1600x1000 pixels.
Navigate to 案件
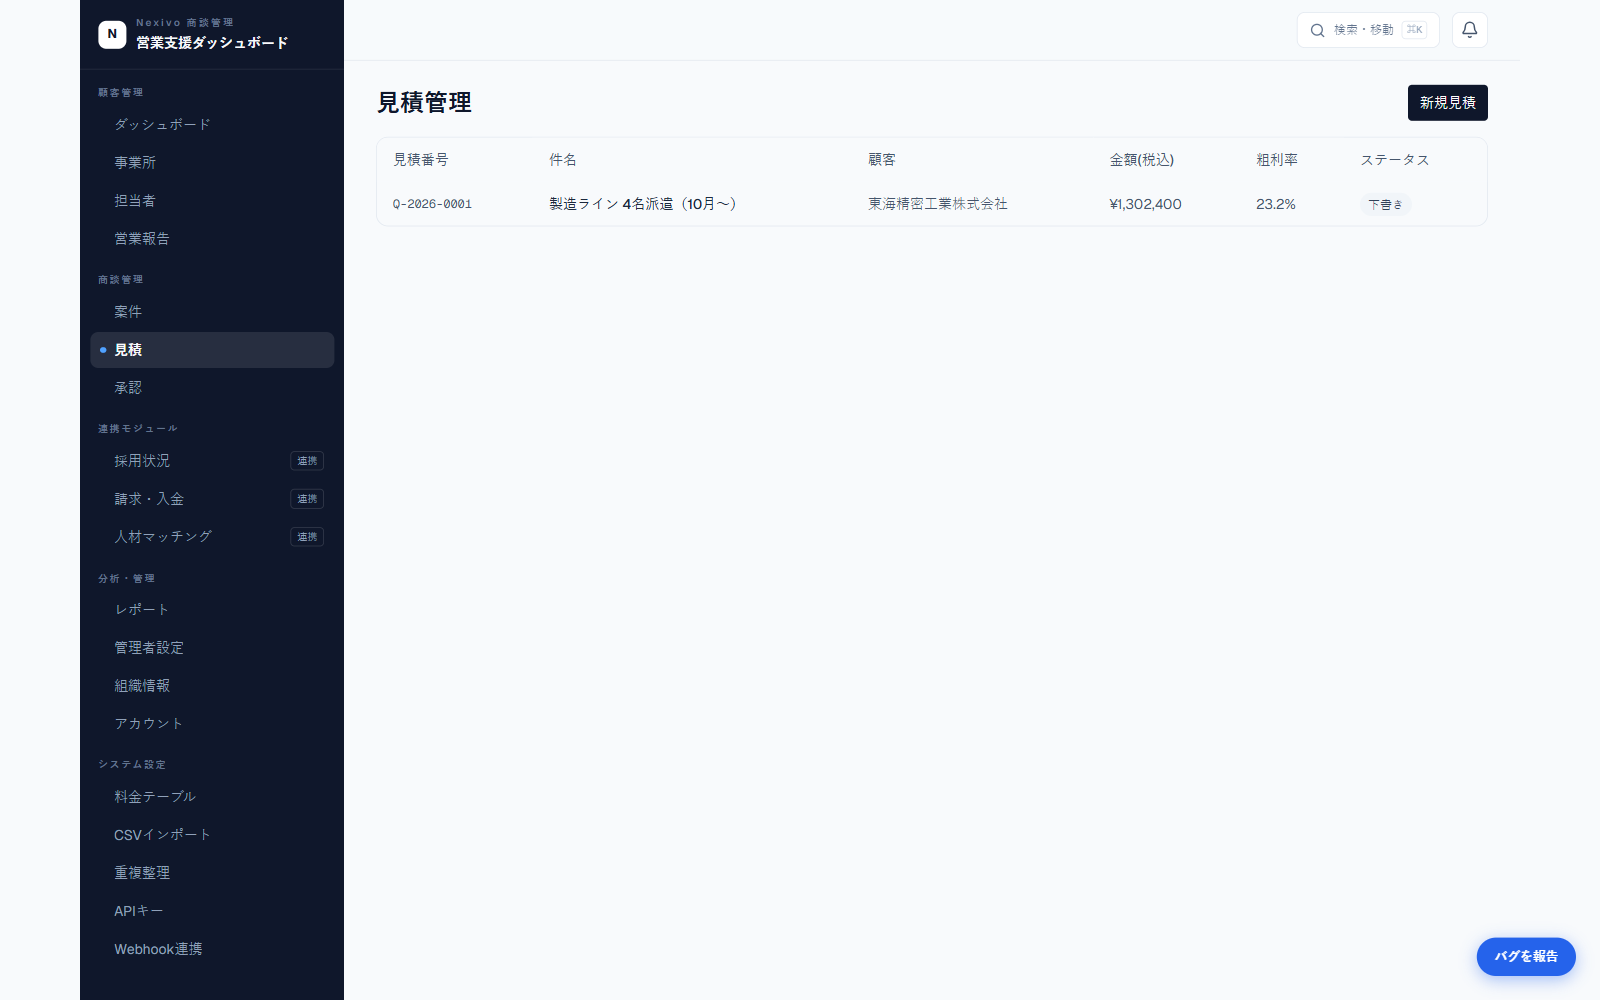tap(212, 312)
